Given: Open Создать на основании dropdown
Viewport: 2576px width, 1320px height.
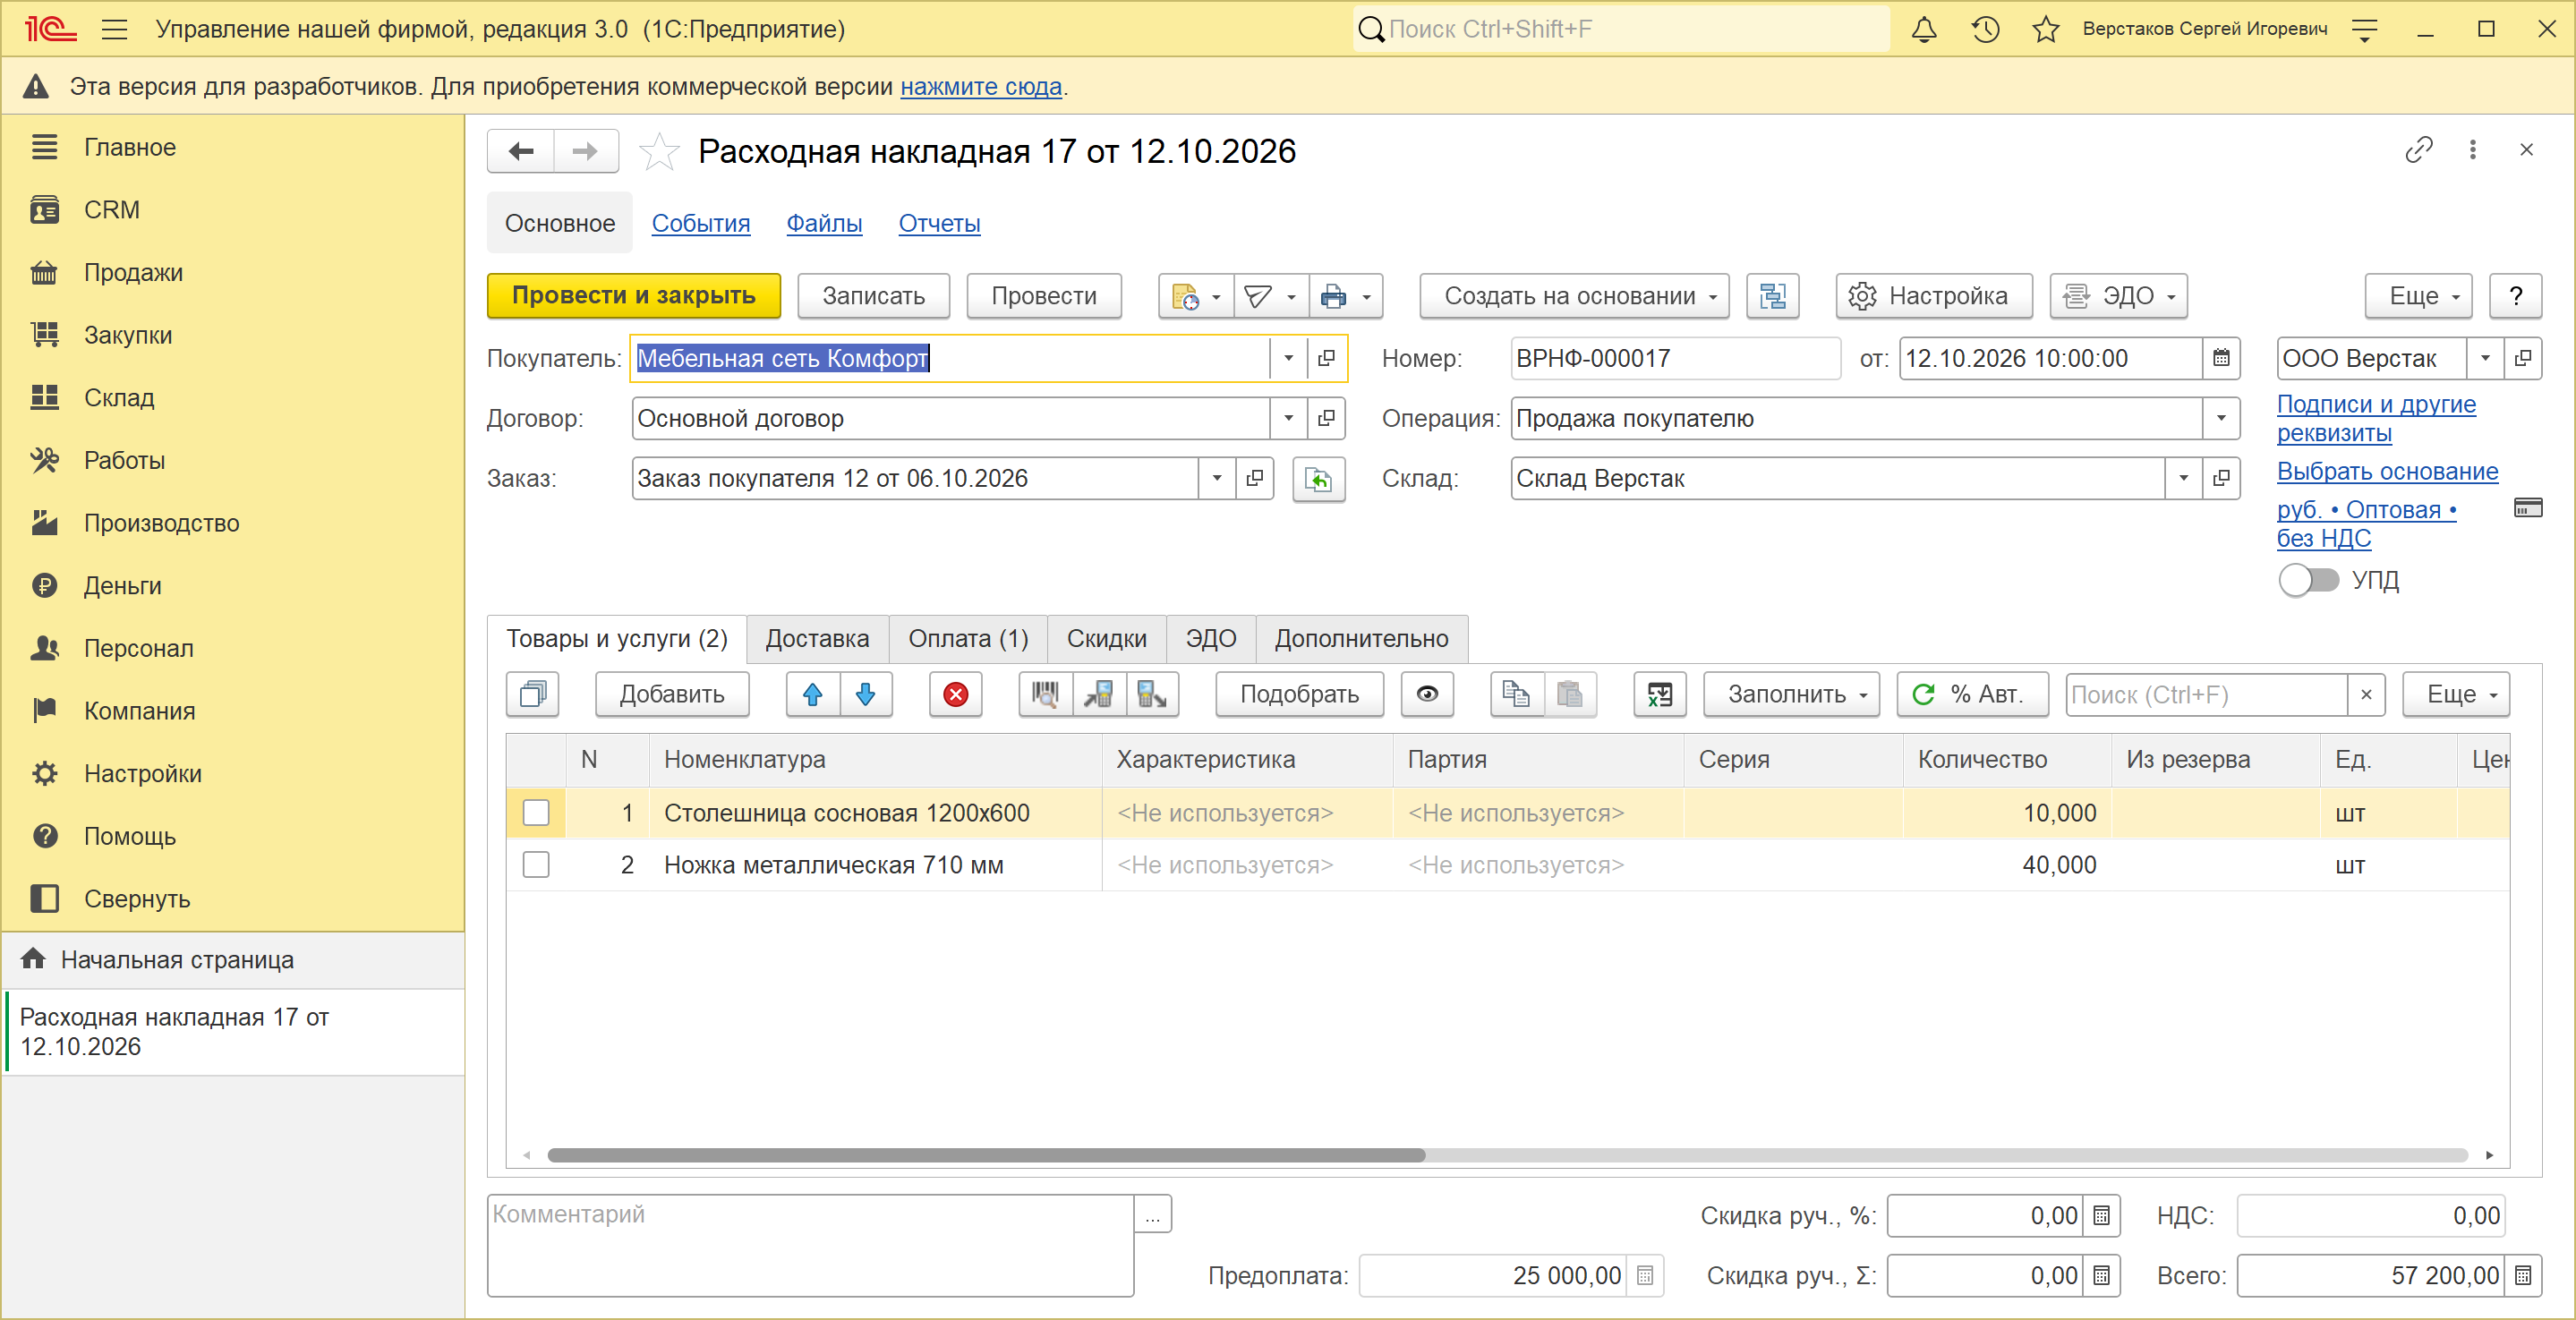Looking at the screenshot, I should (1574, 296).
